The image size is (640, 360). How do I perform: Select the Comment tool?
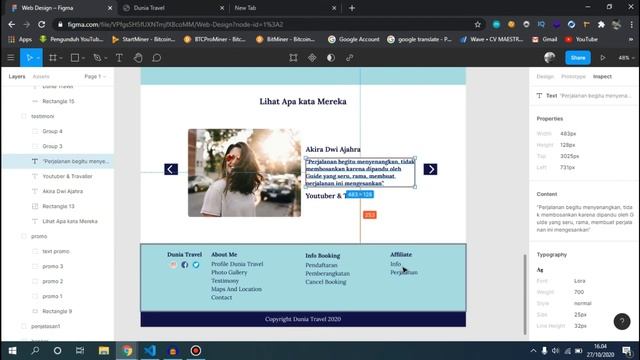coord(157,58)
